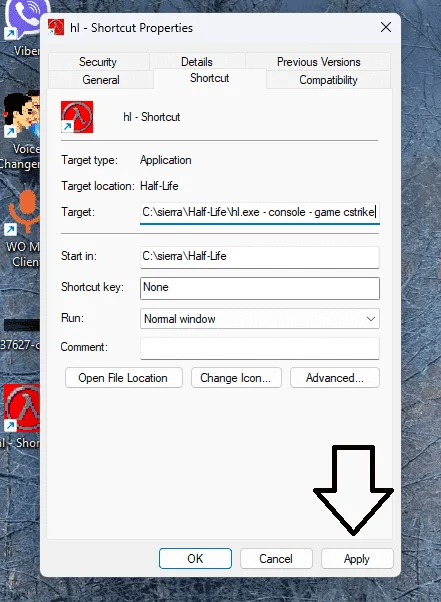This screenshot has width=441, height=602.
Task: Click the Cancel button
Action: (276, 559)
